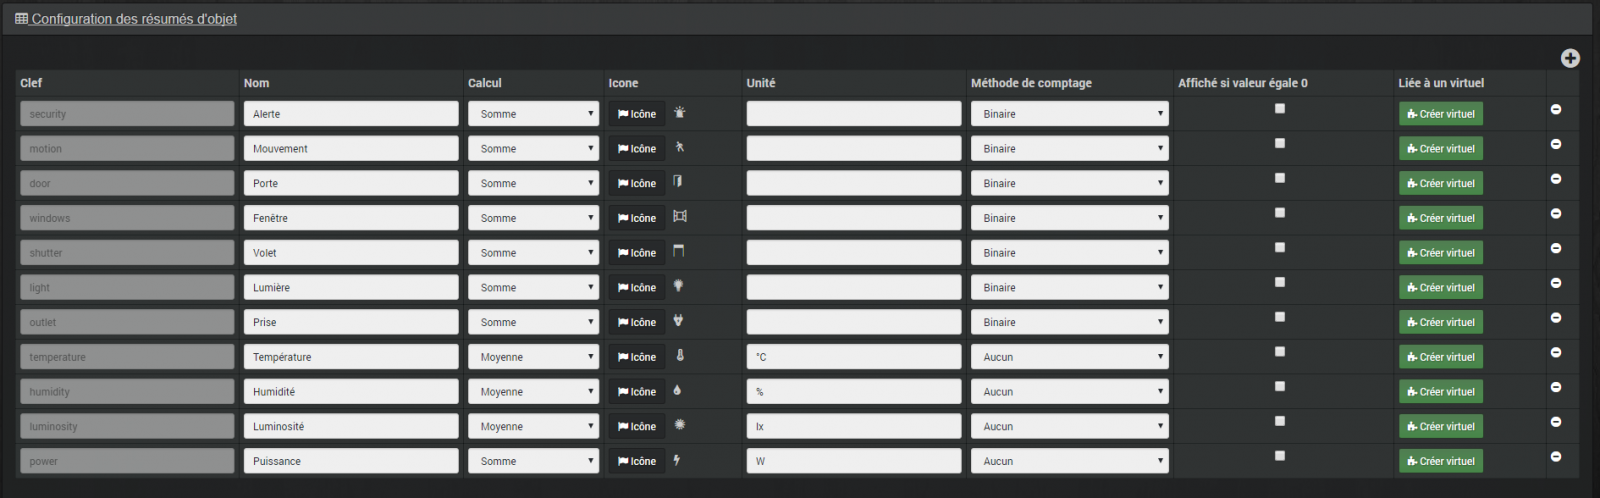Toggle 'Affiché si valeur égale 0' for motion

1280,143
